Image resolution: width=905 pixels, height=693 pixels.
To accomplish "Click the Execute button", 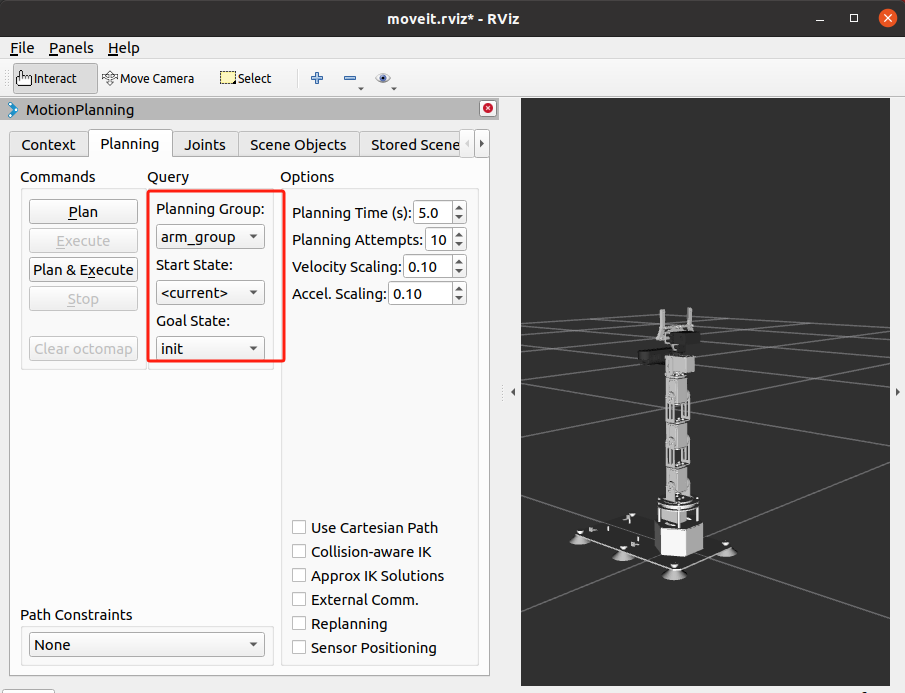I will 83,241.
